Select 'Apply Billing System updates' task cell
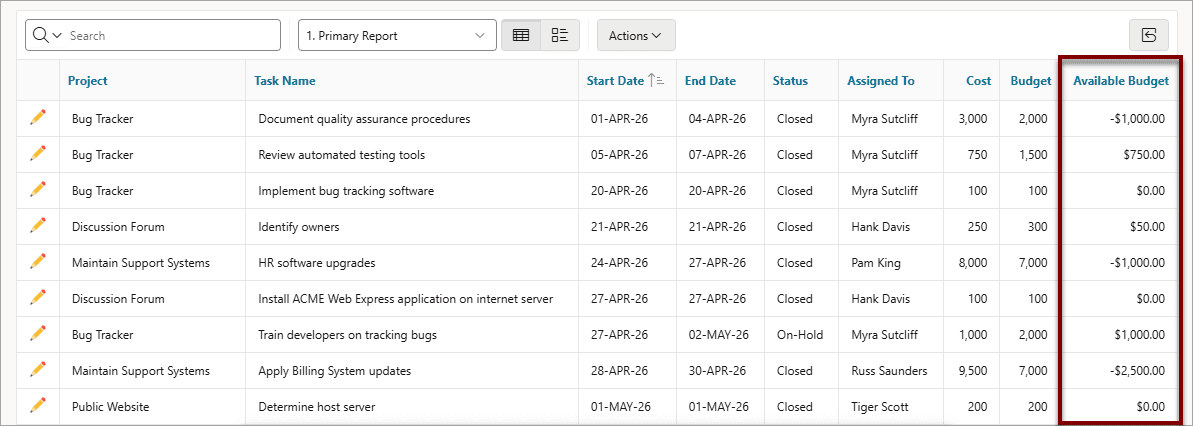 click(x=412, y=370)
